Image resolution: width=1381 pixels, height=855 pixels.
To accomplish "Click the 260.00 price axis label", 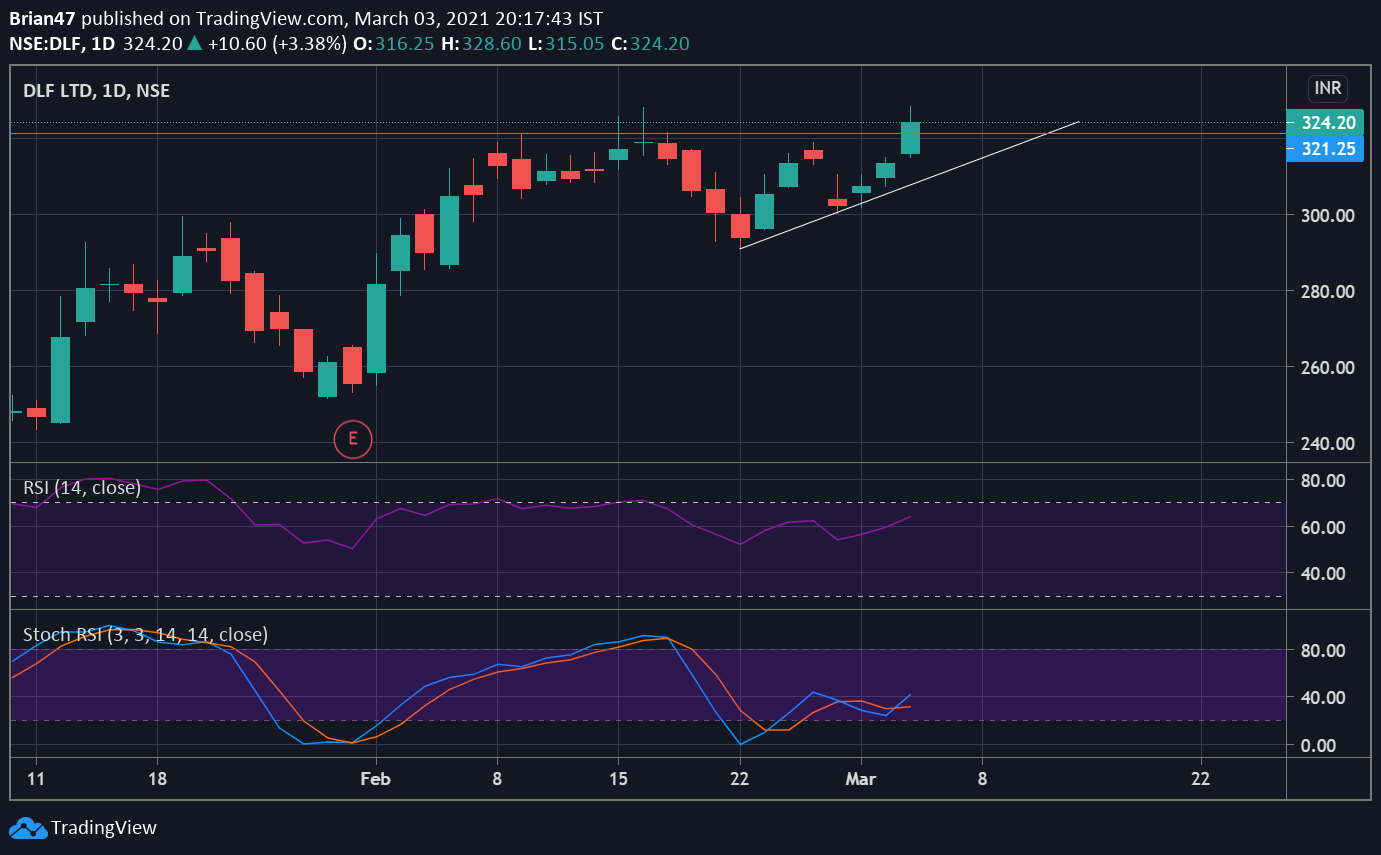I will tap(1326, 367).
